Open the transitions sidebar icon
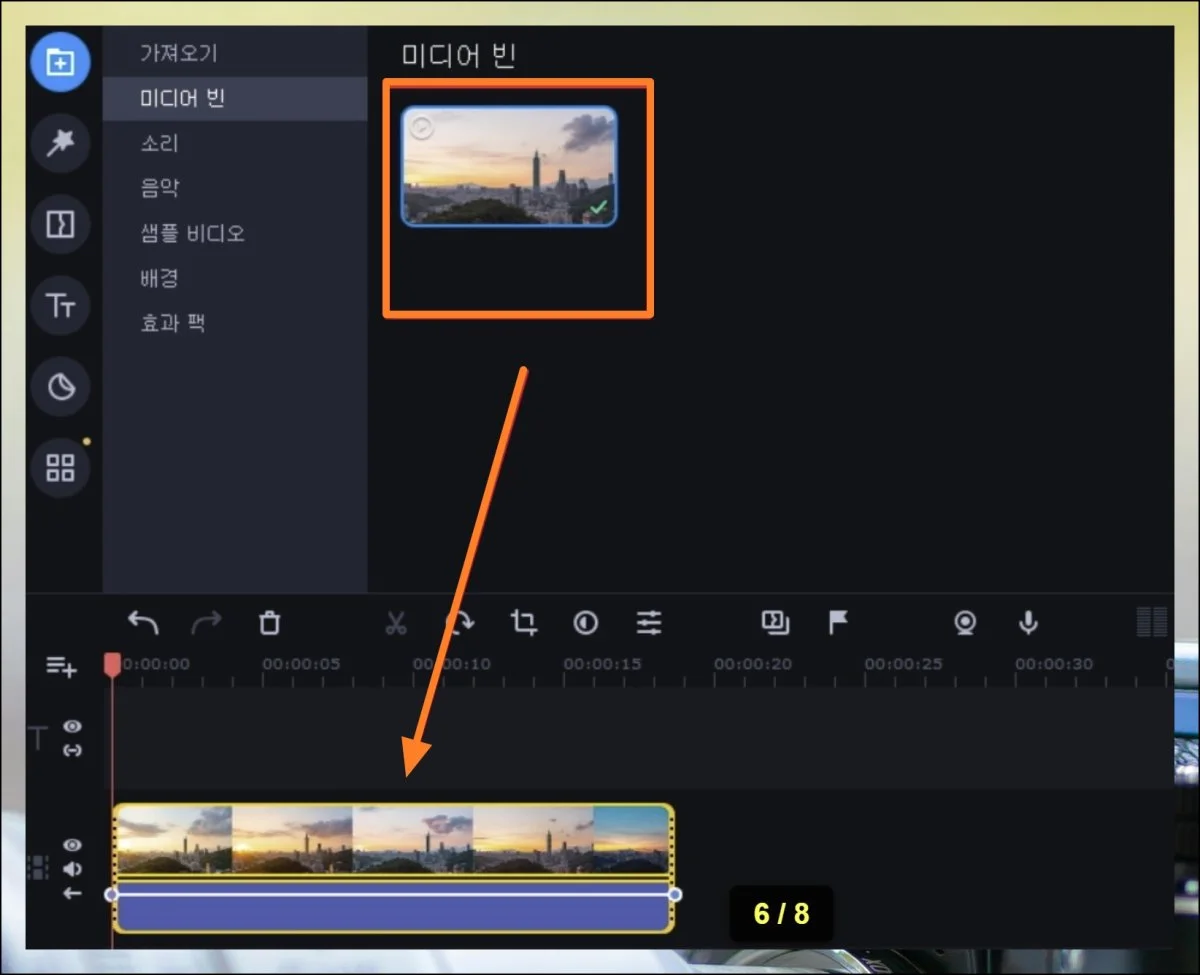This screenshot has height=975, width=1200. click(60, 223)
